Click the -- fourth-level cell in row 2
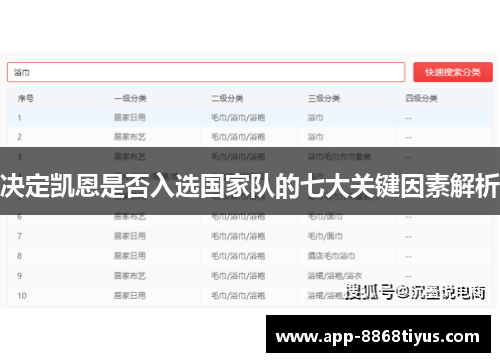 (408, 137)
